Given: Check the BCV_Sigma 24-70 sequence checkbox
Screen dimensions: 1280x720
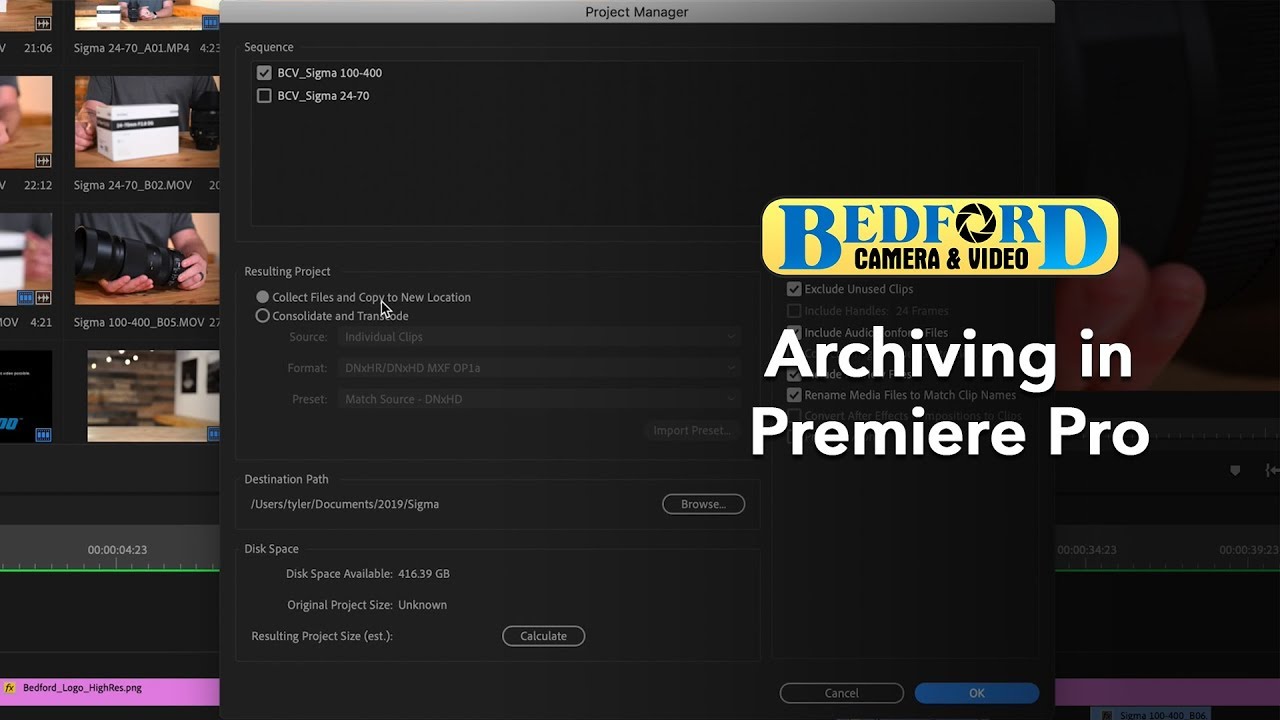Looking at the screenshot, I should 264,96.
